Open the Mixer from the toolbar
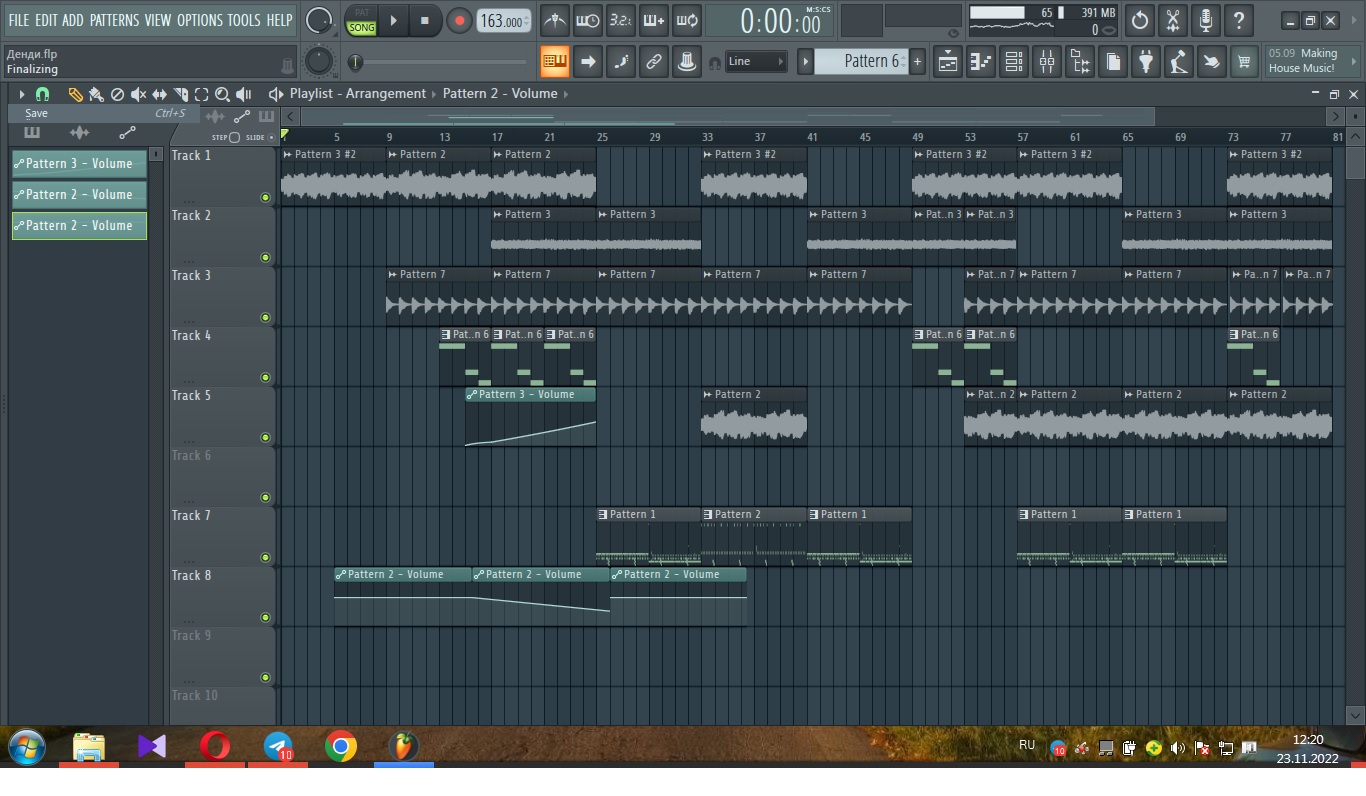 (x=1047, y=62)
